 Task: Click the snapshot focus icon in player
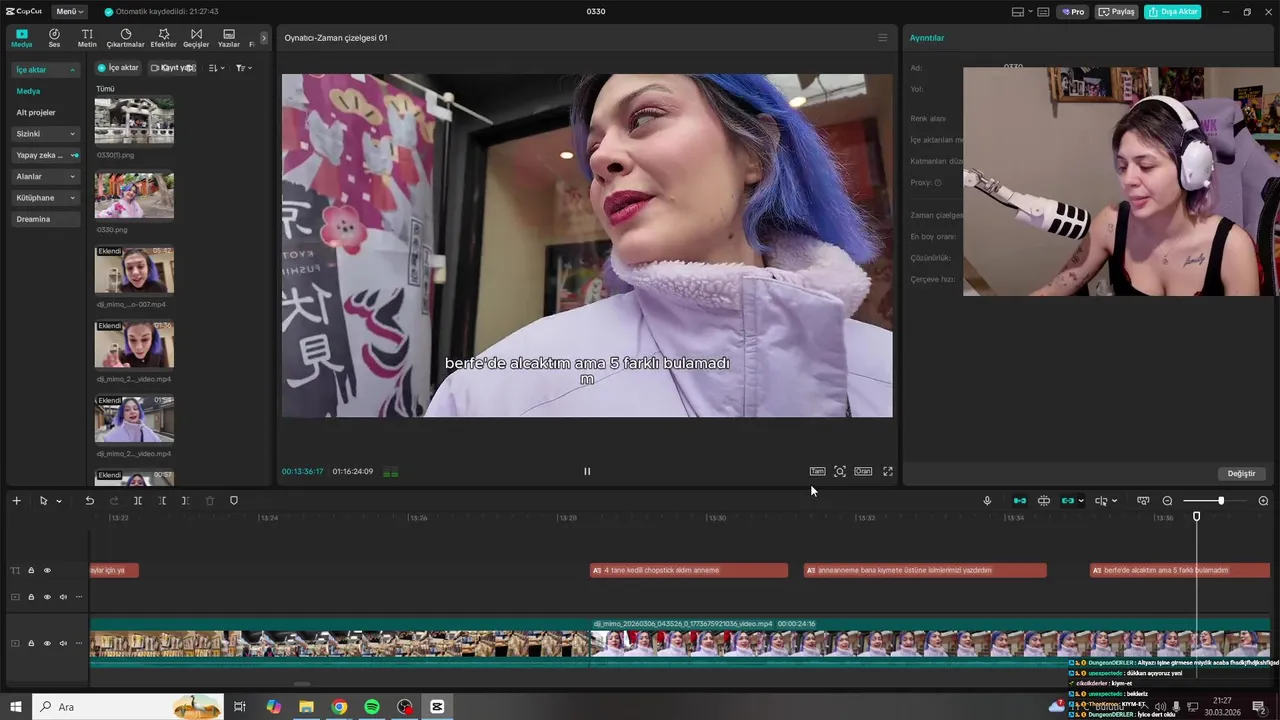pyautogui.click(x=840, y=471)
